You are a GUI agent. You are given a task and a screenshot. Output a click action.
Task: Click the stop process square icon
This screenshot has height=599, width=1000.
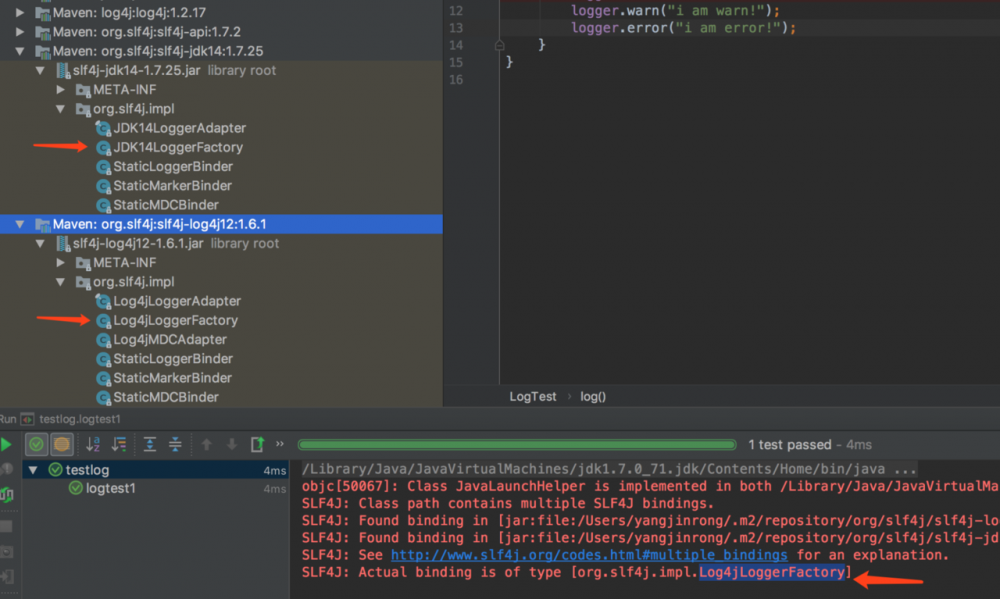(x=6, y=526)
